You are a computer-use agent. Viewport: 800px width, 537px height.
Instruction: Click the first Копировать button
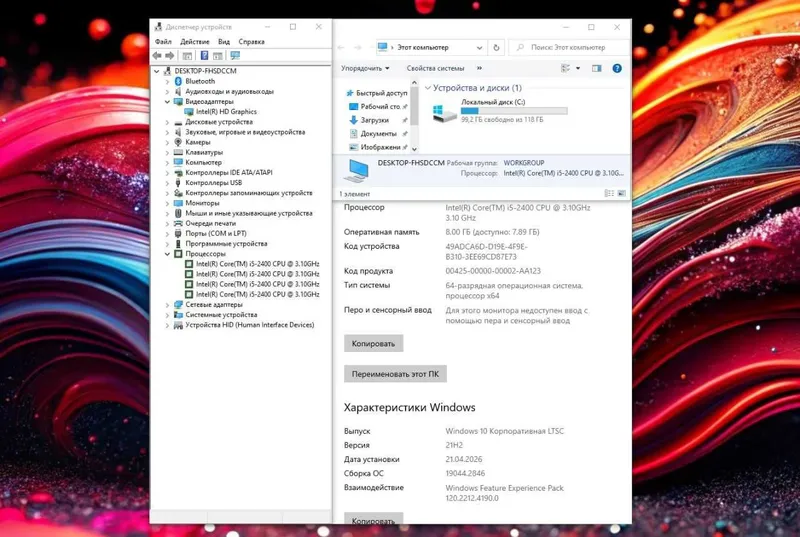pos(373,344)
